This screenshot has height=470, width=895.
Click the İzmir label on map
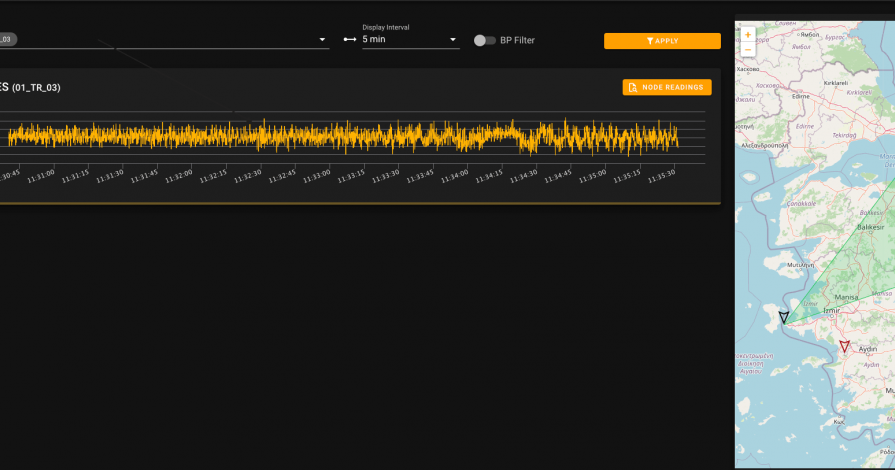pyautogui.click(x=830, y=310)
